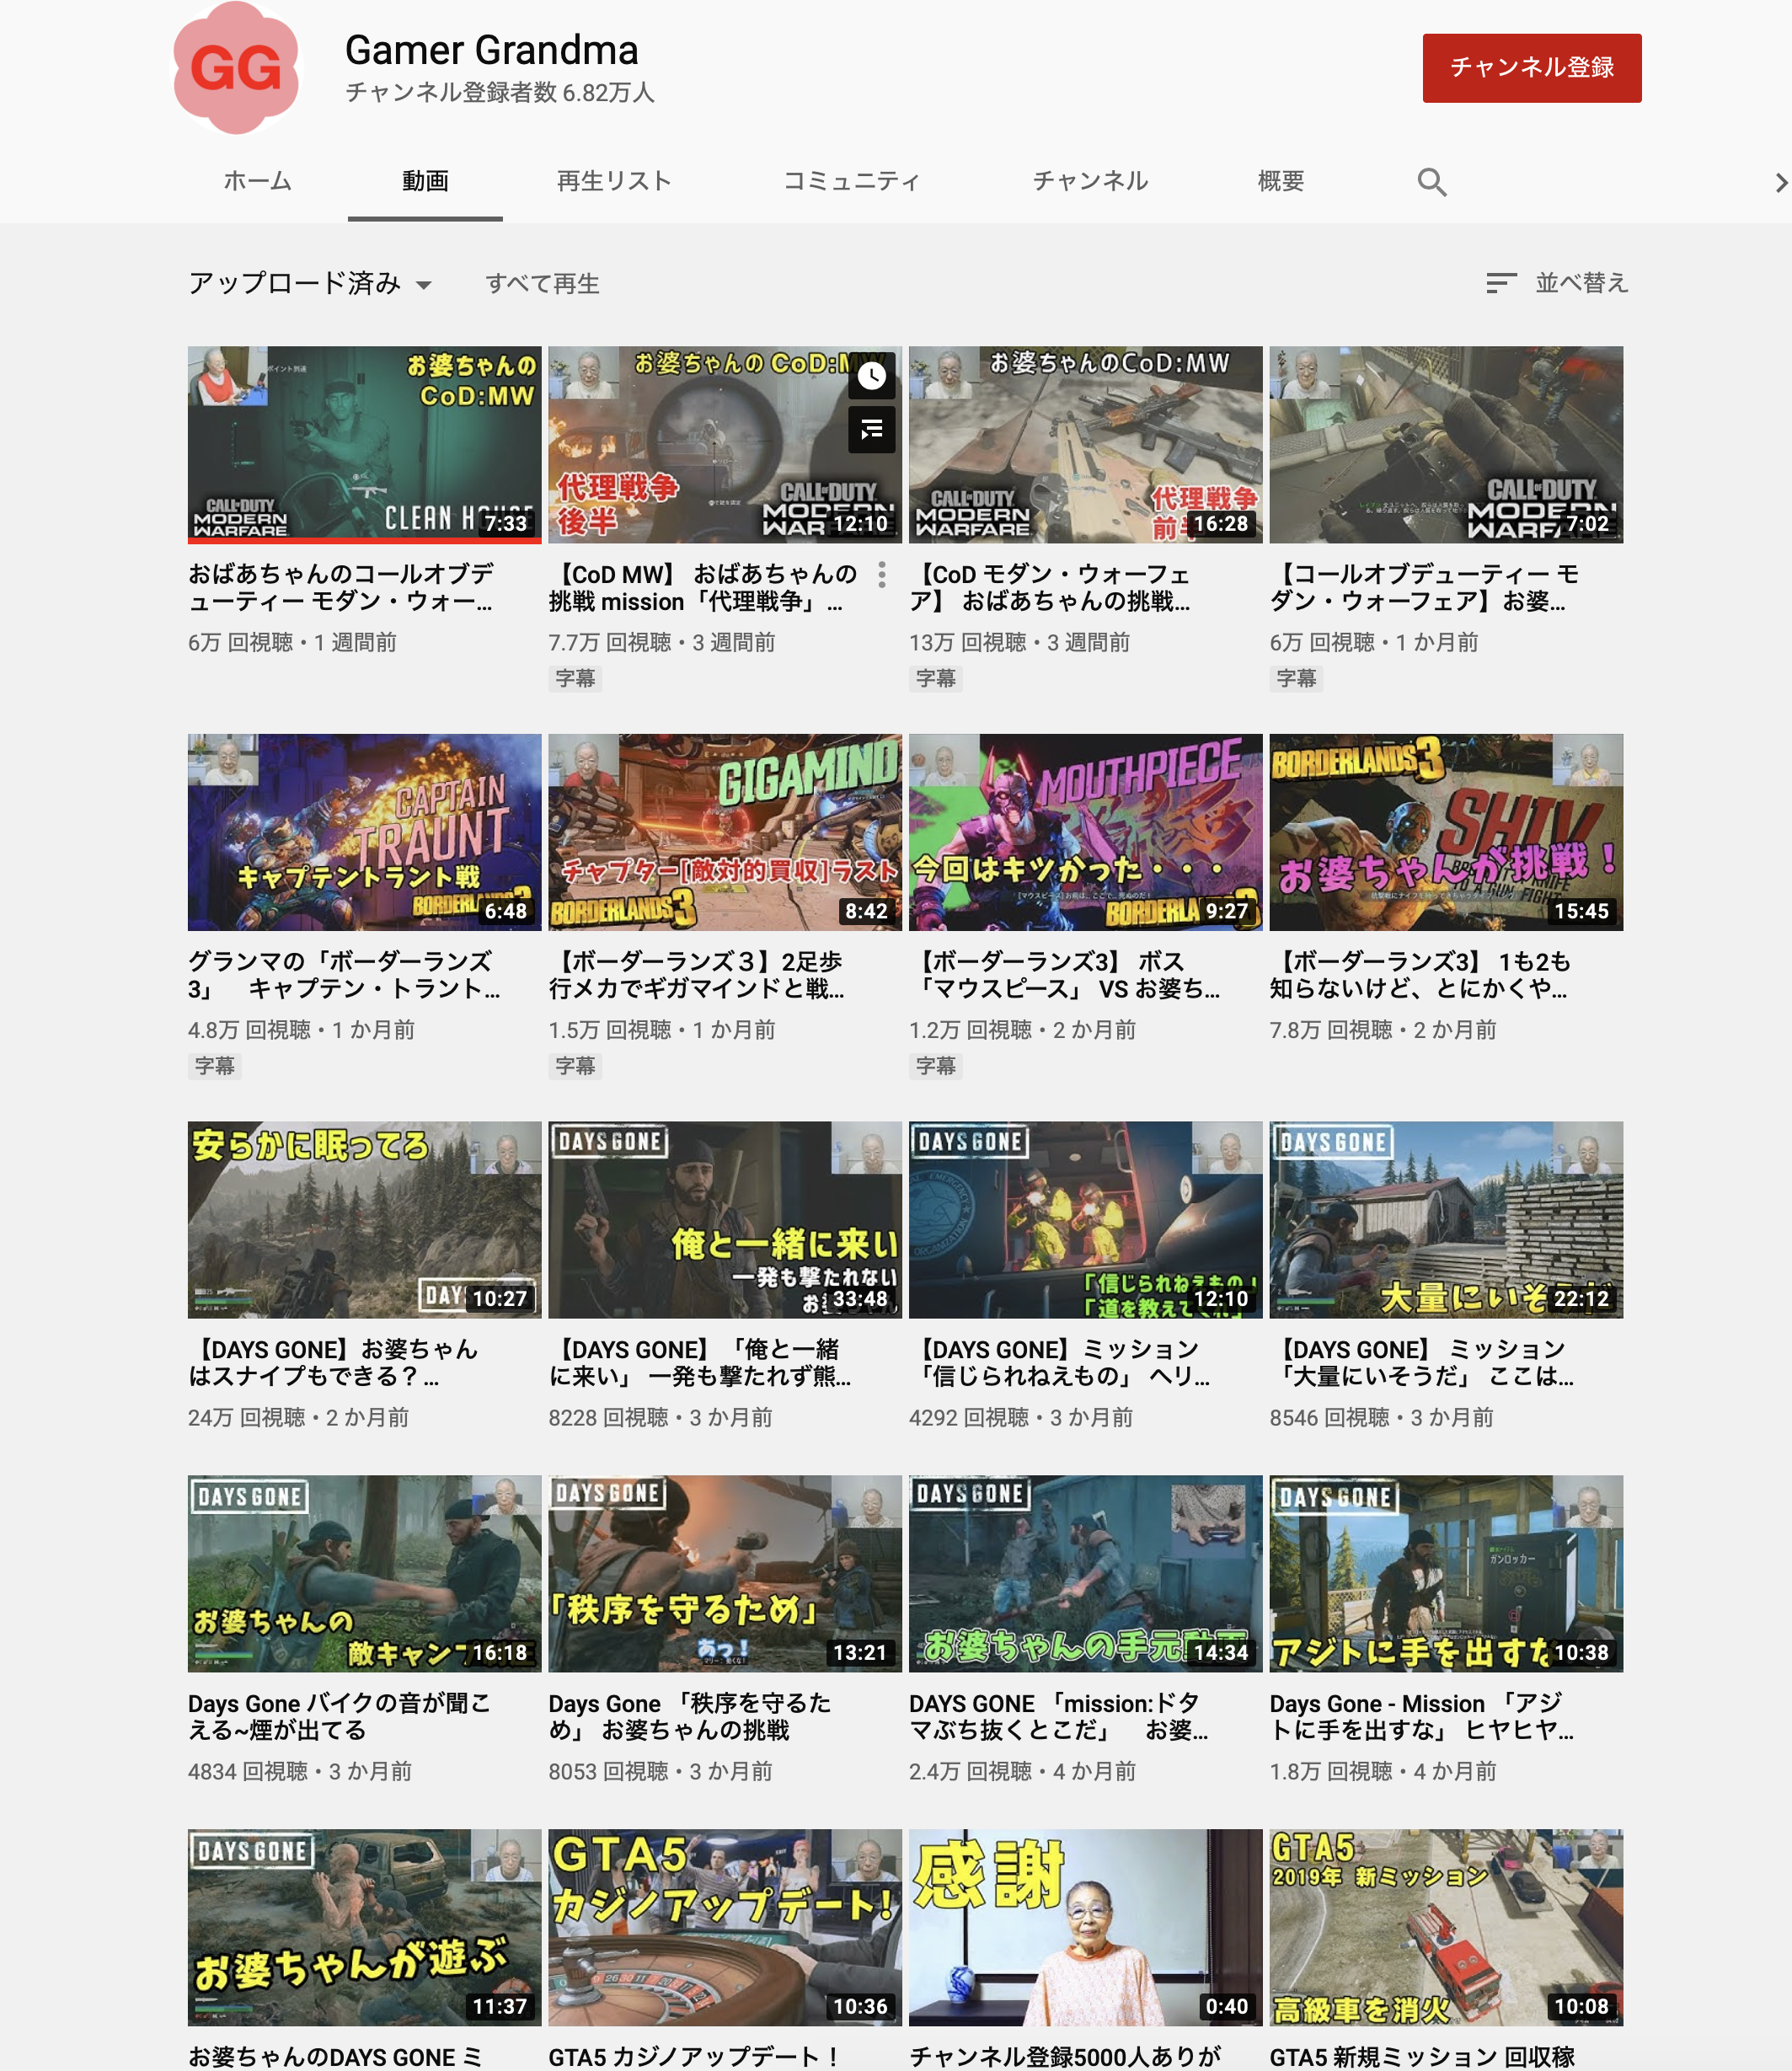Open title GTA5 カジノアップデート！
Screen dimensions: 1792x2071
(x=694, y=2056)
